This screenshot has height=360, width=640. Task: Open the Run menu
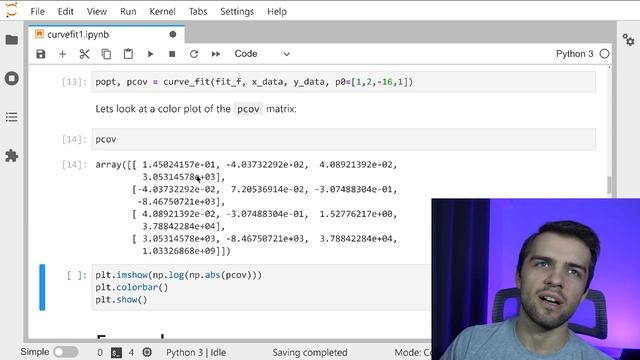click(x=128, y=11)
